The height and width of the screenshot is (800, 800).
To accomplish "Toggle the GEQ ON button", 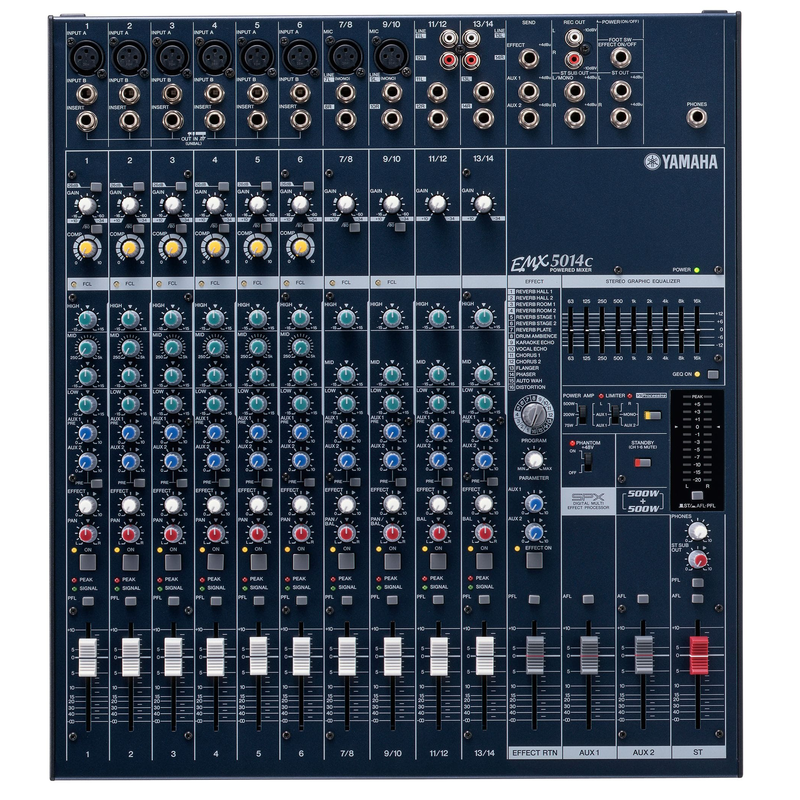I will pos(713,374).
